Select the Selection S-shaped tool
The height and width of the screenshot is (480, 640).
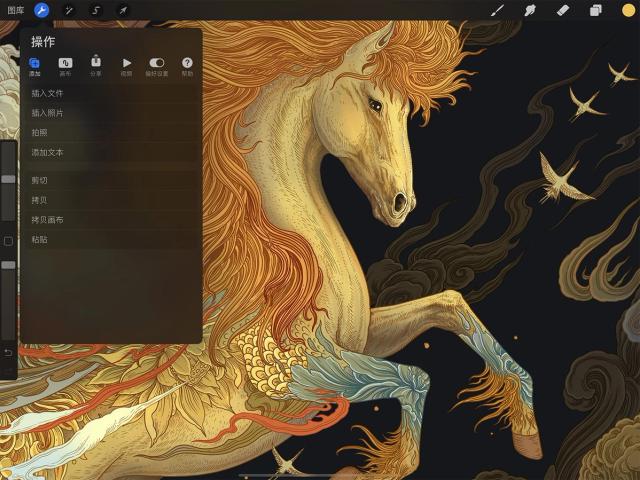coord(96,10)
